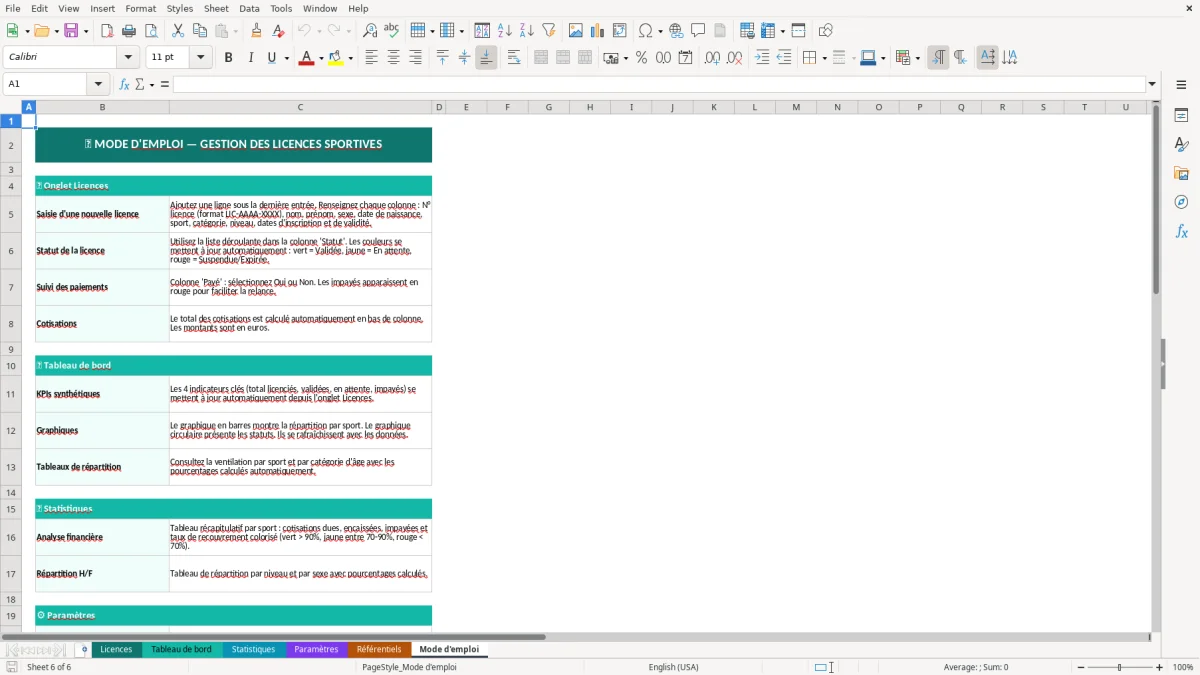Insert a hyperlink

coord(676,31)
